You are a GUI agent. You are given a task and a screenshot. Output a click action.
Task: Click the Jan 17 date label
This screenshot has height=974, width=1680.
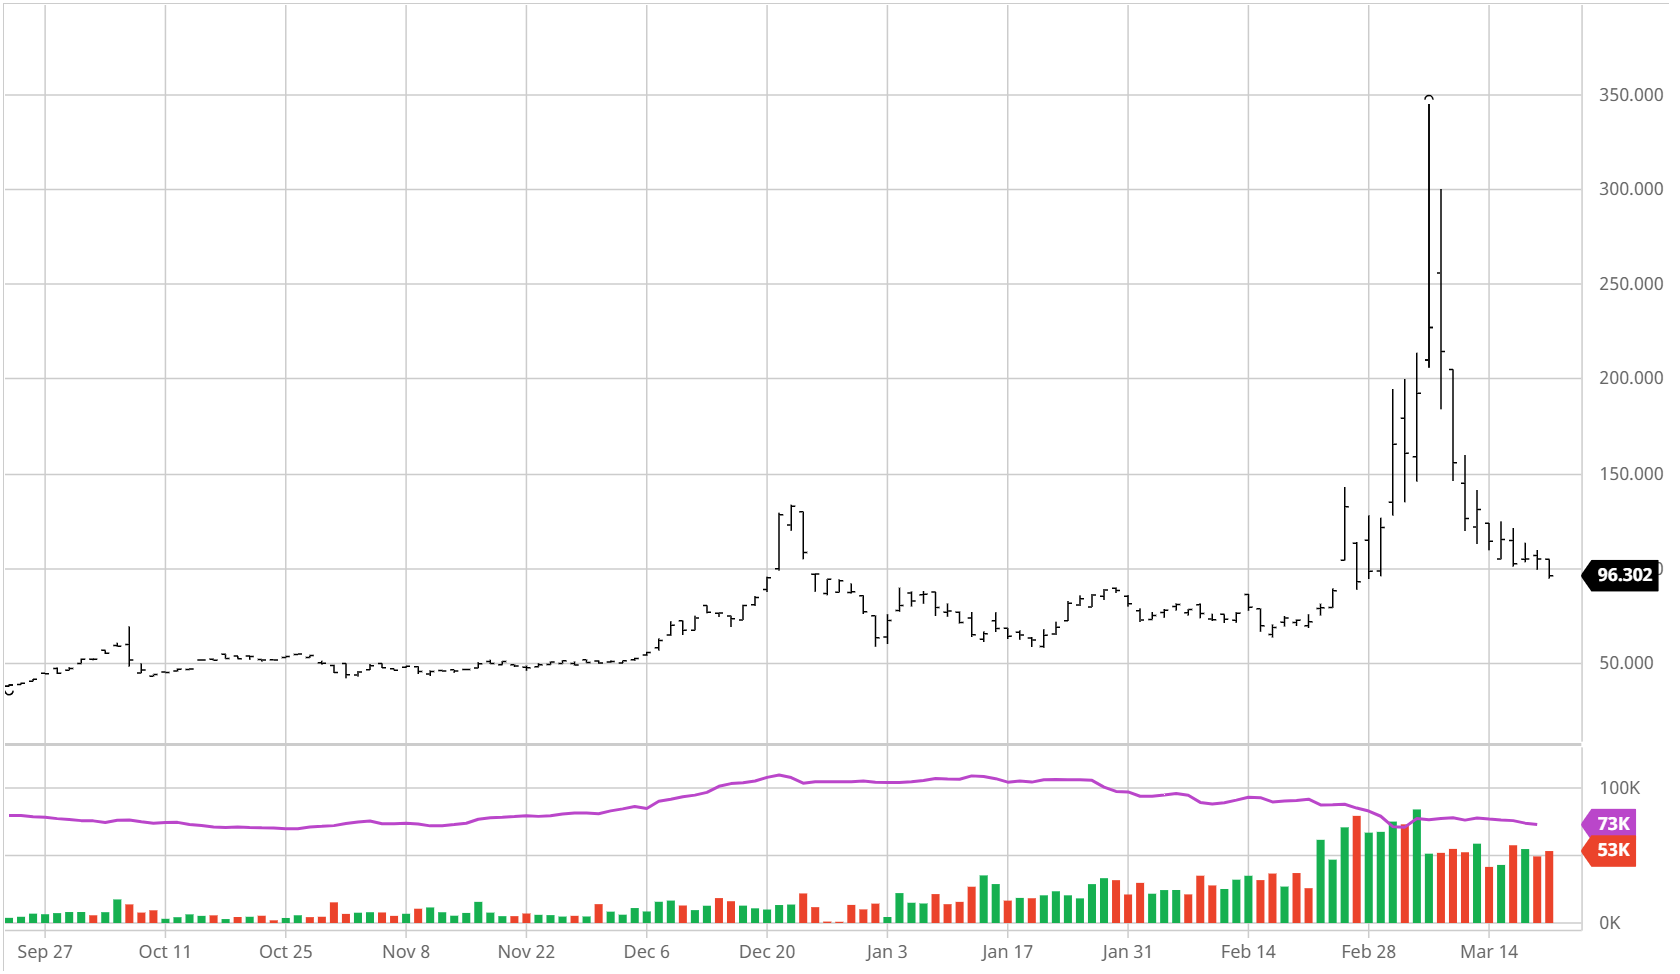(1007, 952)
